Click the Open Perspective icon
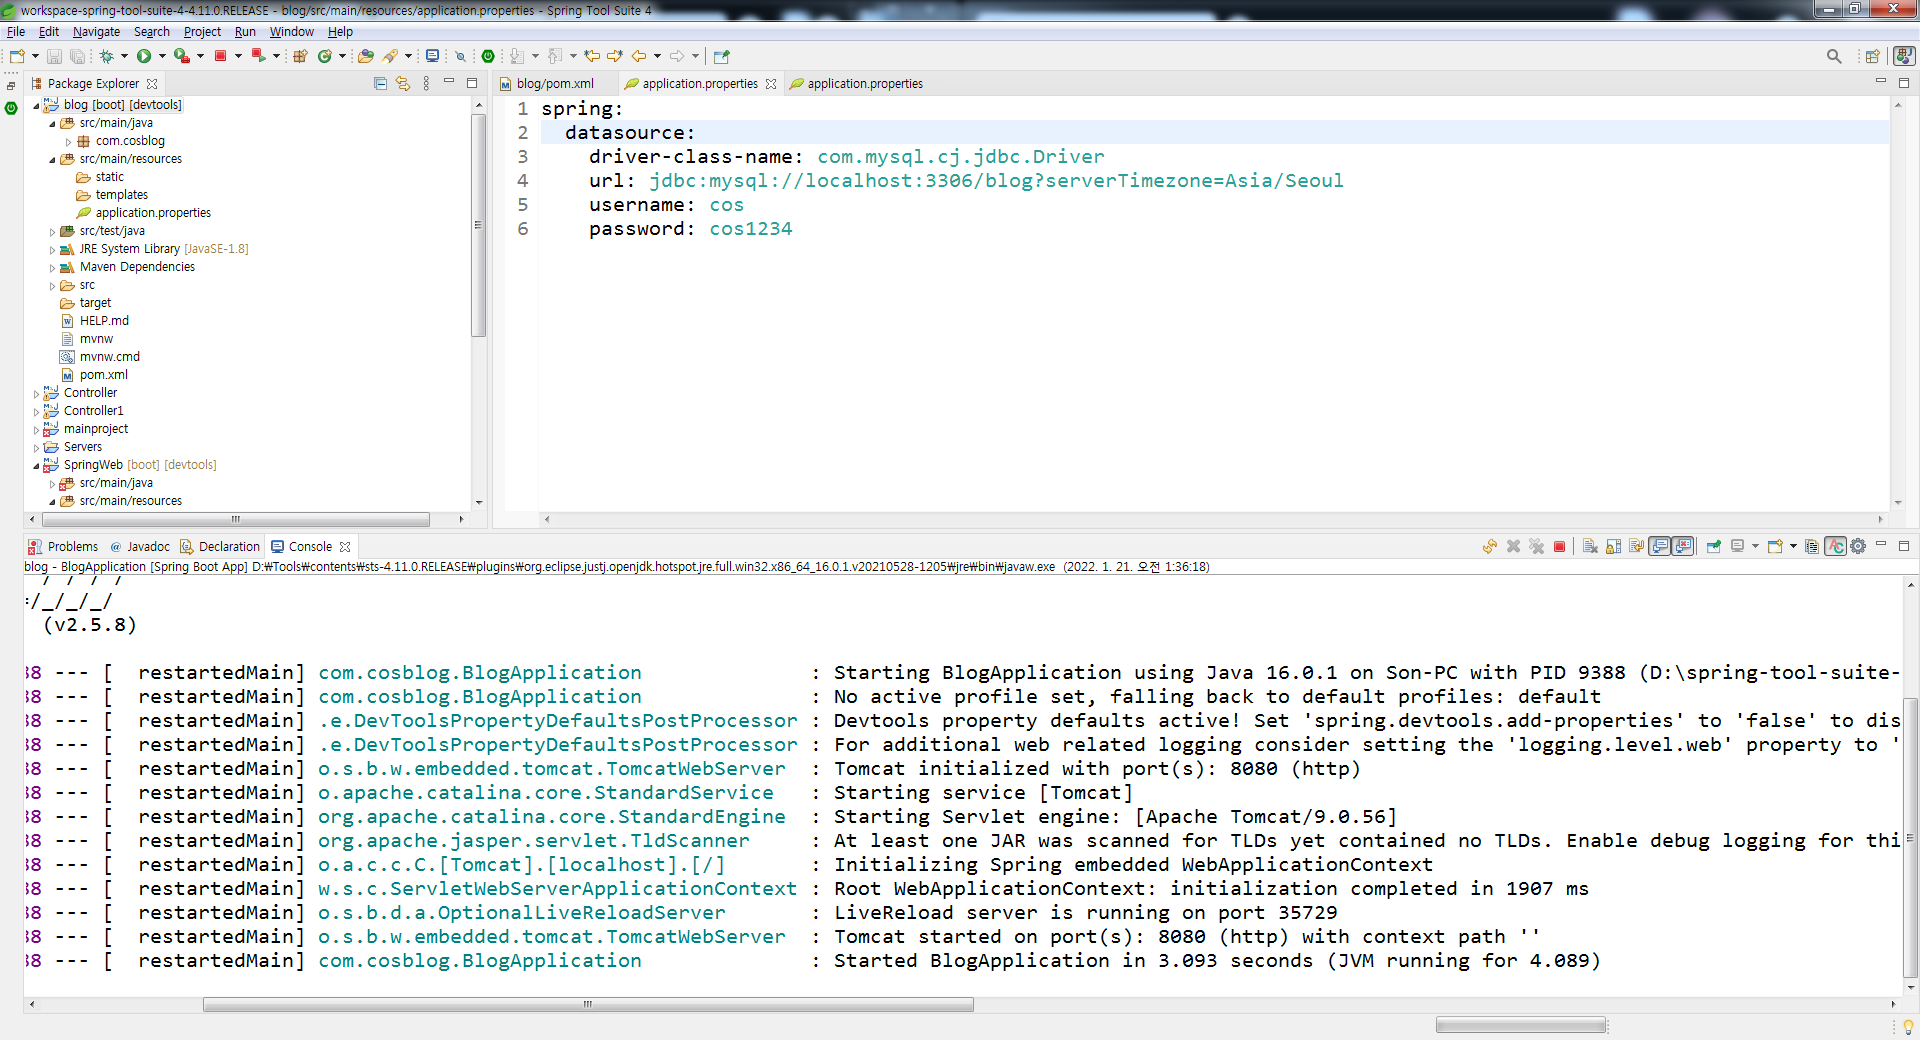Image resolution: width=1920 pixels, height=1040 pixels. 1872,56
